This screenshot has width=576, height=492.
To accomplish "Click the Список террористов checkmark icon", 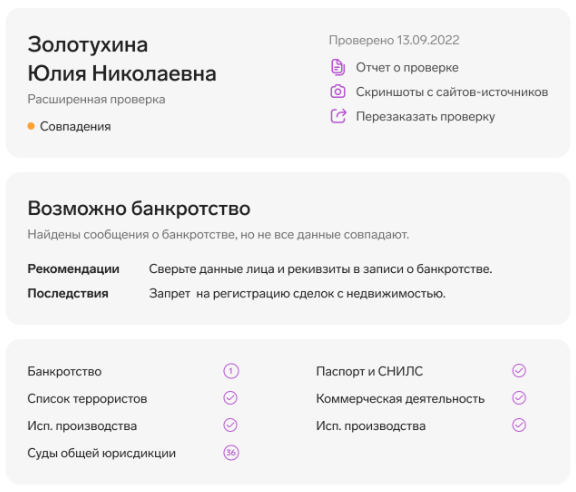I will click(x=230, y=398).
